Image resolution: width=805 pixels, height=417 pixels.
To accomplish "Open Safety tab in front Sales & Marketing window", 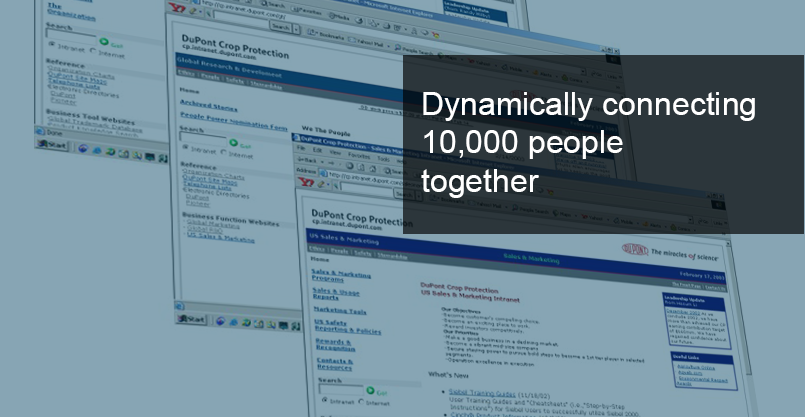I will [x=362, y=253].
